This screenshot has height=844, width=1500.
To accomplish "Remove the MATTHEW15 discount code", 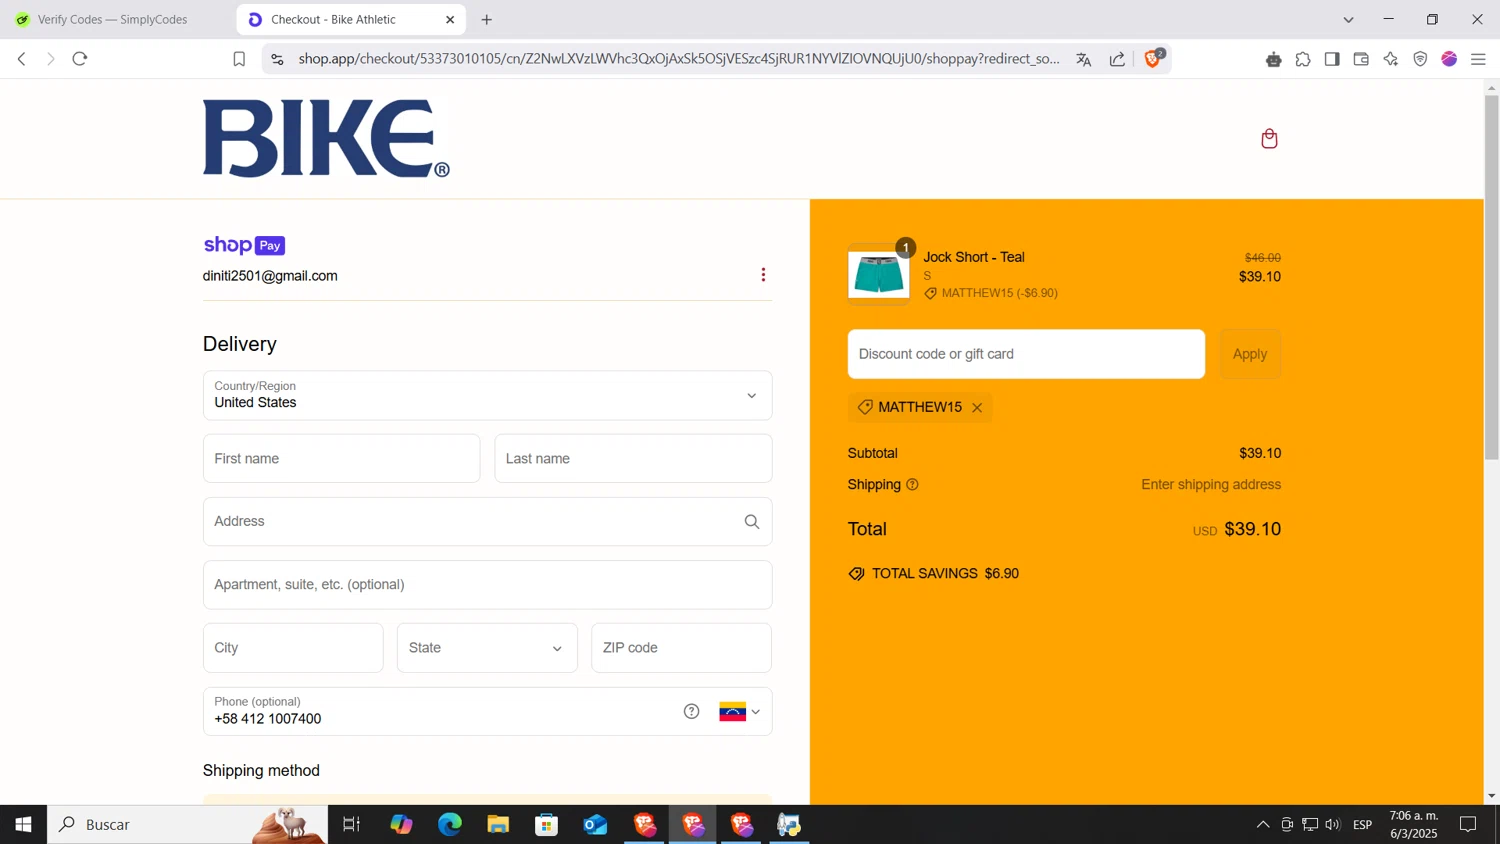I will point(977,408).
